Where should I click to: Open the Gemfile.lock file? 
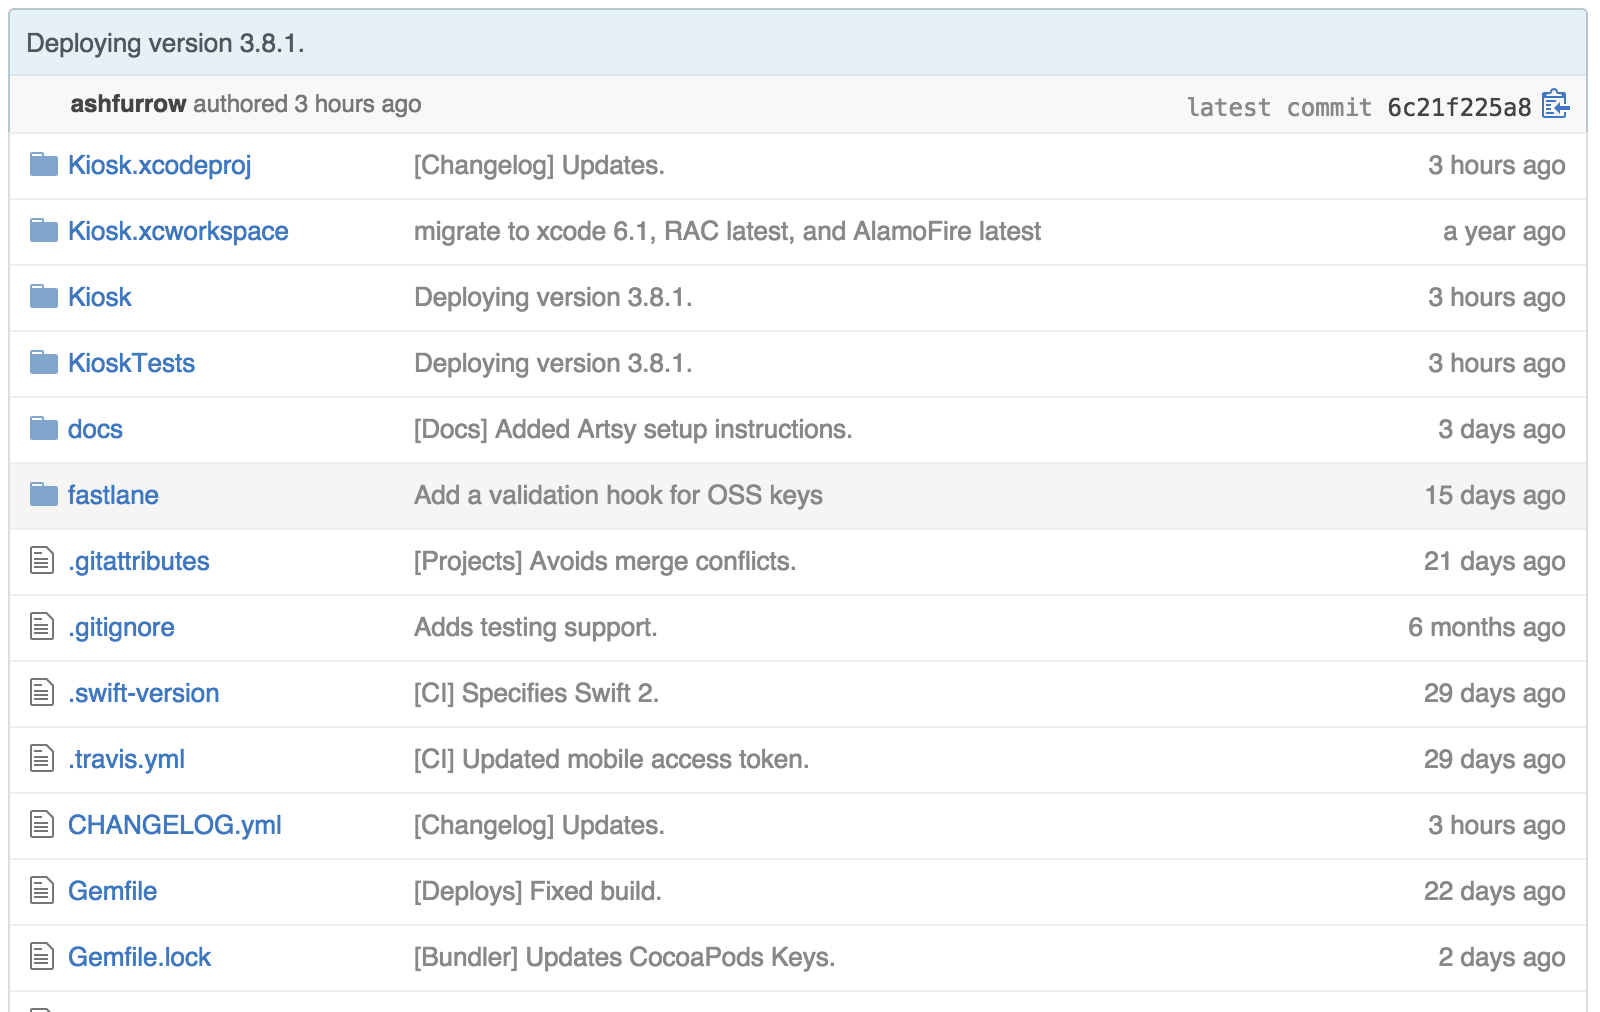pos(138,957)
